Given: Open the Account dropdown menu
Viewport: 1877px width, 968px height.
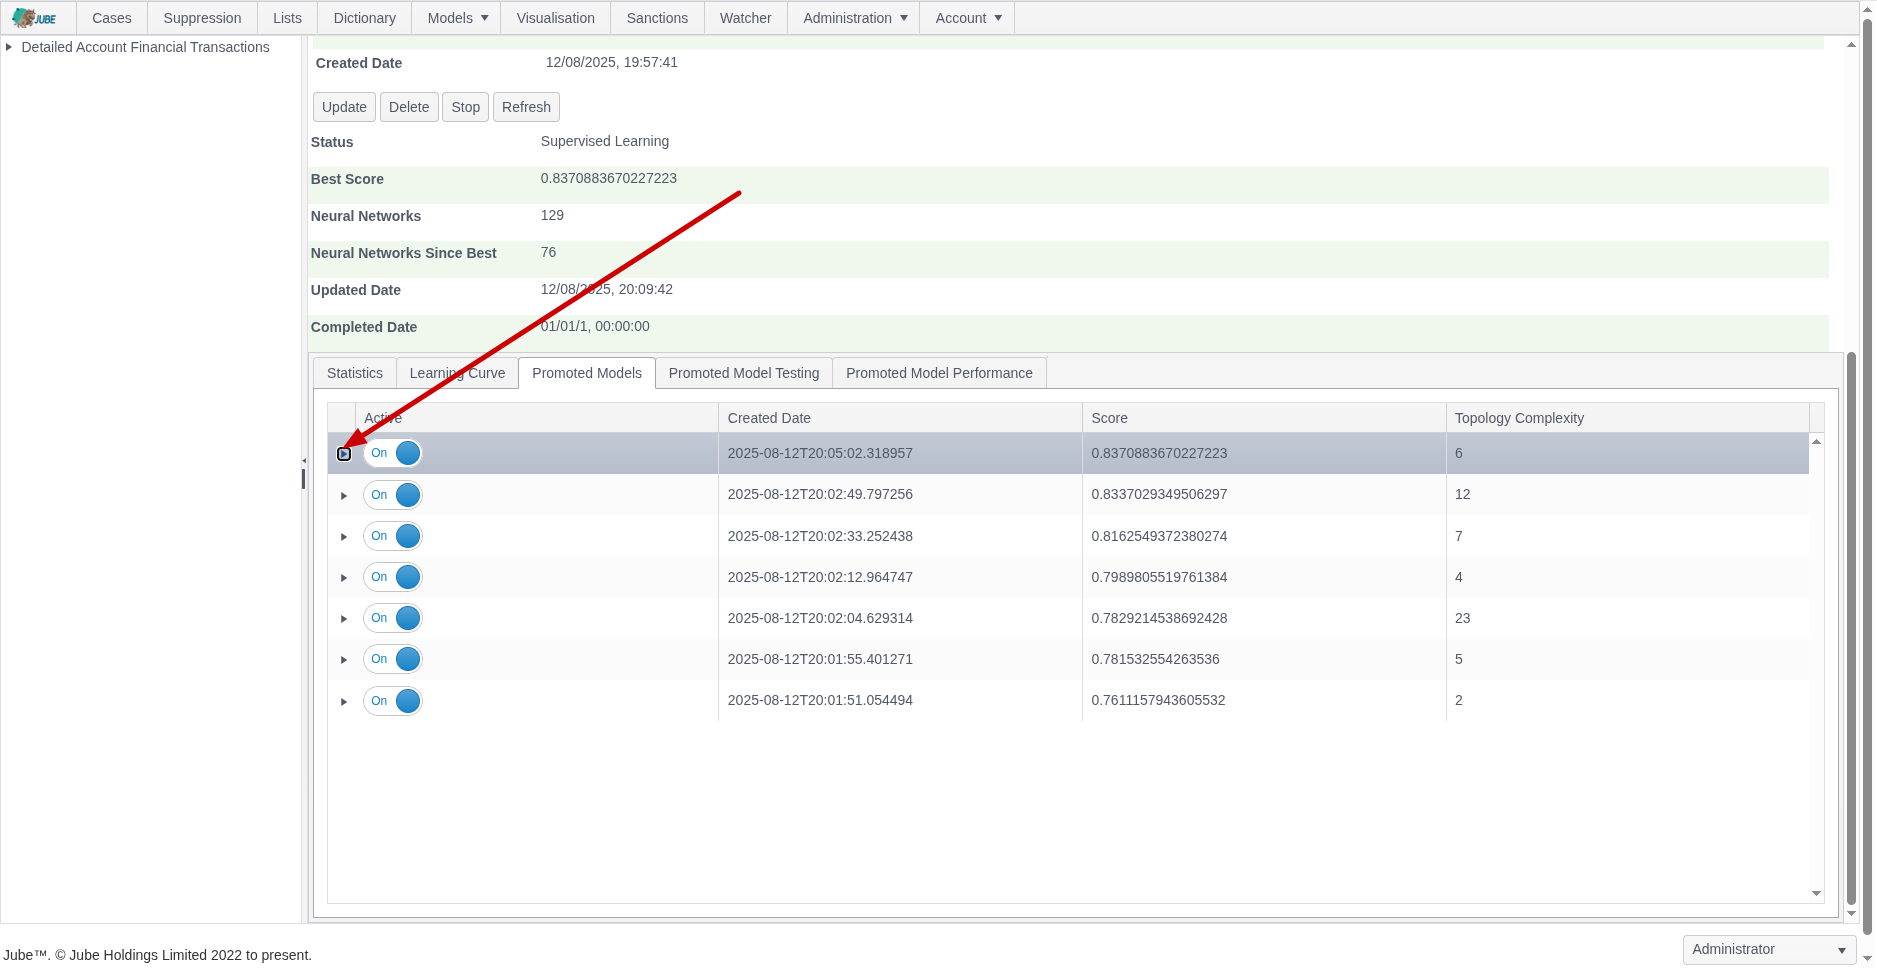Looking at the screenshot, I should click(967, 18).
